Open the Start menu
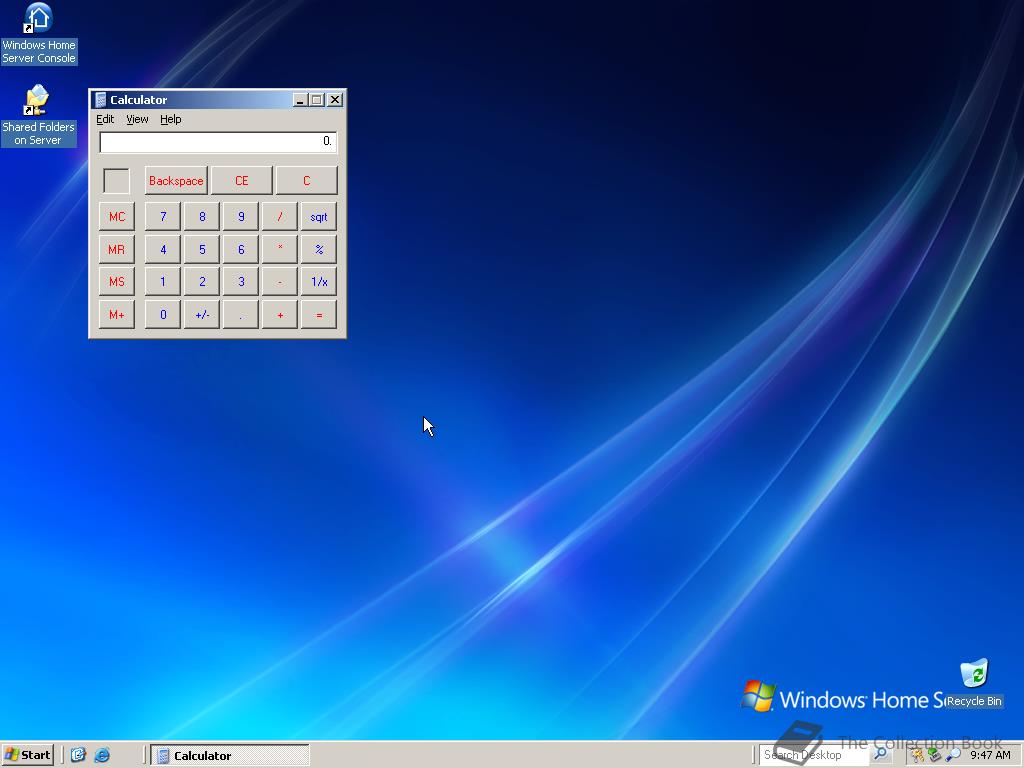Screen dimensions: 1024x768 coord(27,755)
